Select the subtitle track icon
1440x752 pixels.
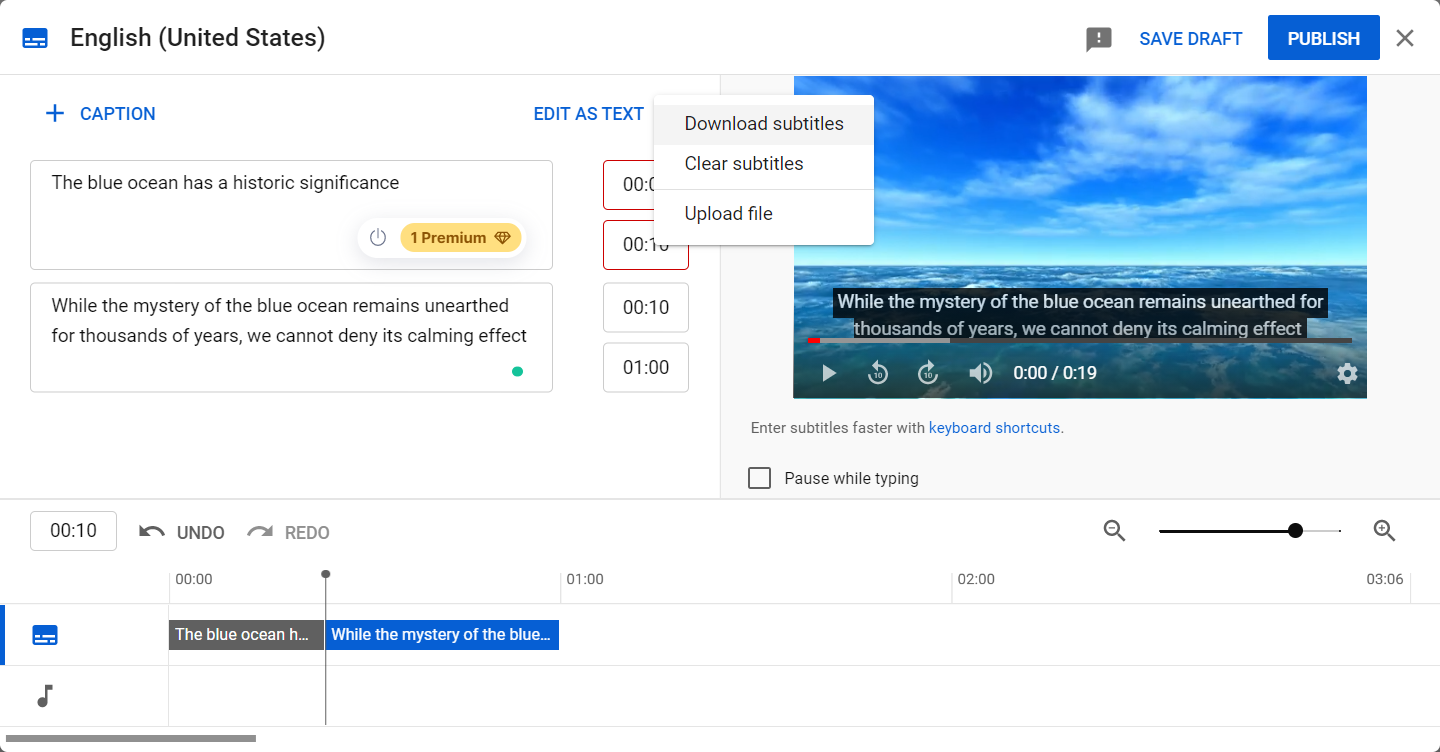coord(45,635)
